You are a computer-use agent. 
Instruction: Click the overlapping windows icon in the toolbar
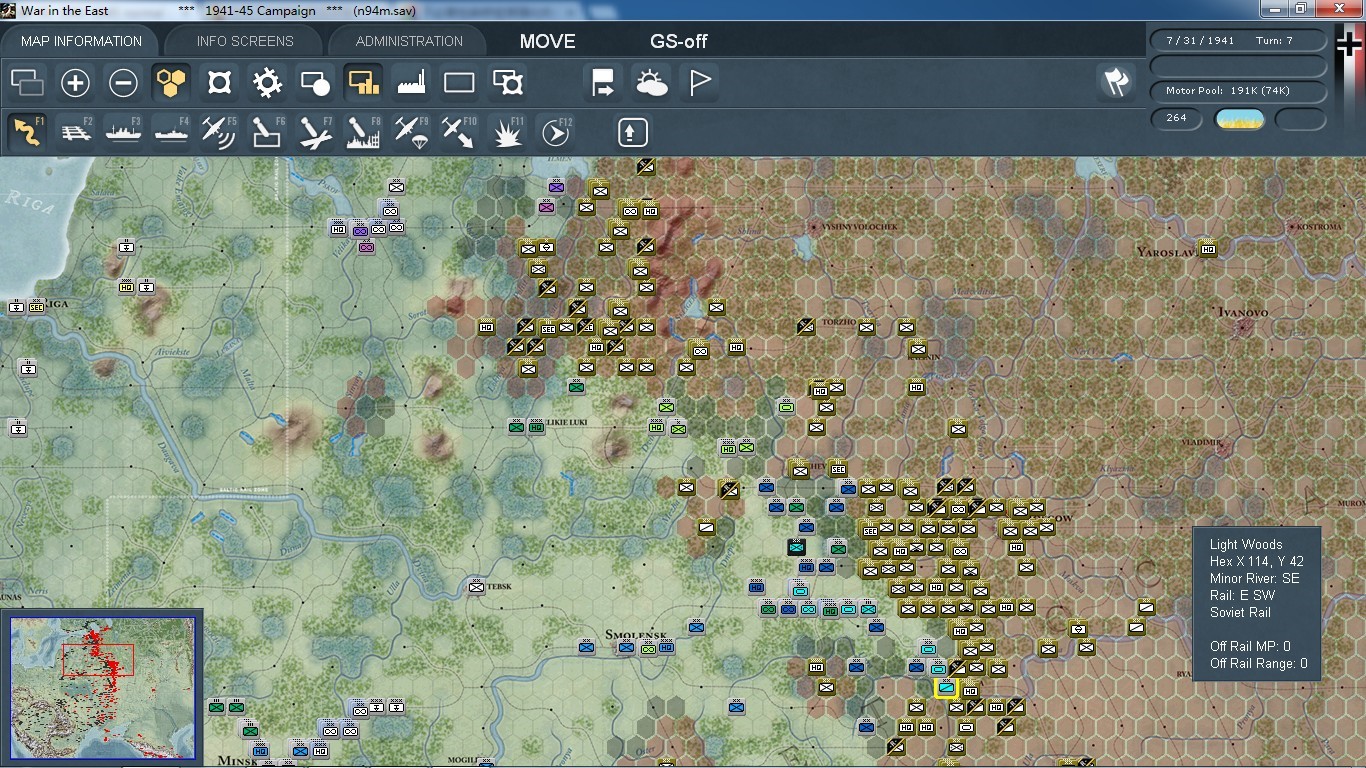coord(27,82)
